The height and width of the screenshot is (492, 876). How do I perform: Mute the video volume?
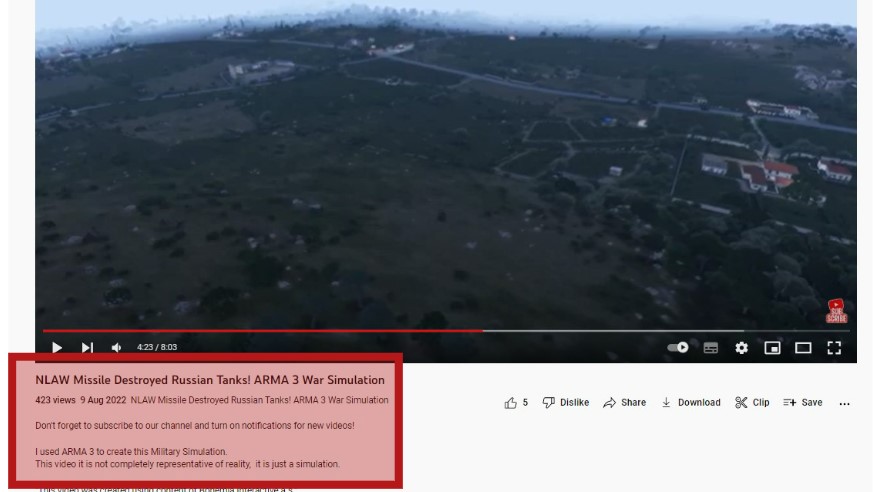[x=116, y=347]
